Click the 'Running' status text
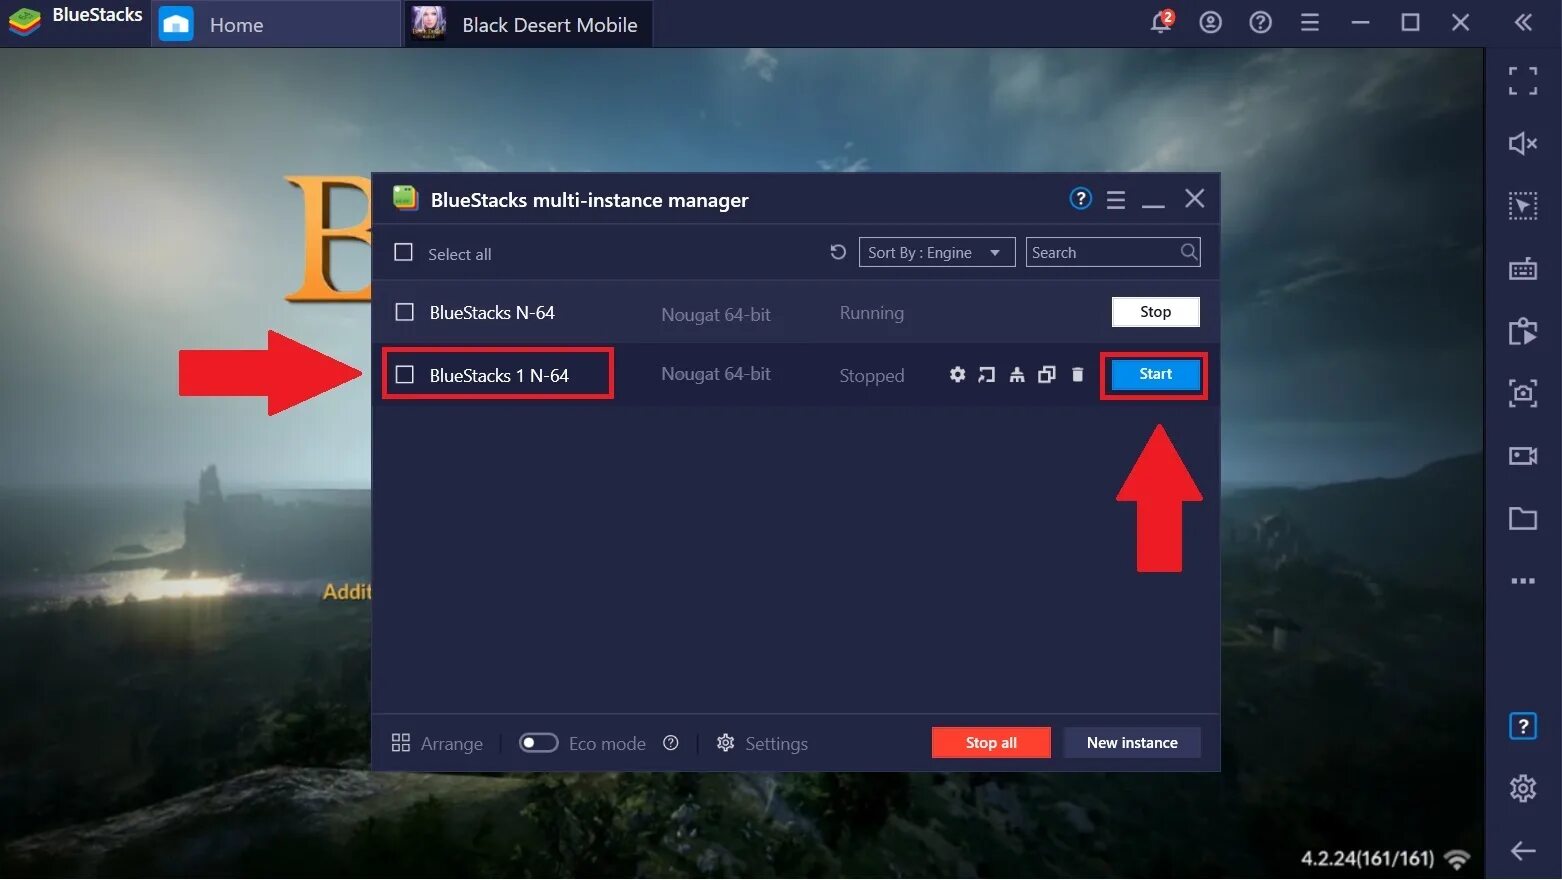 click(x=871, y=313)
